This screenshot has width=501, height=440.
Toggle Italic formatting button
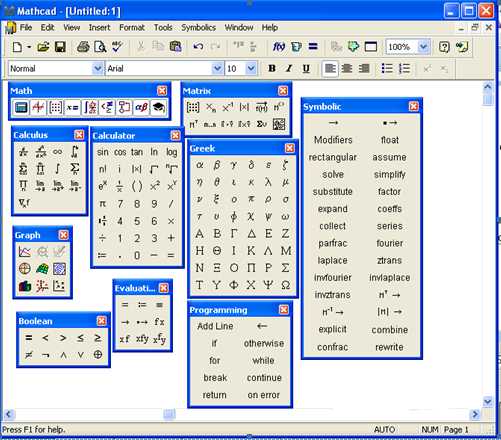click(289, 68)
